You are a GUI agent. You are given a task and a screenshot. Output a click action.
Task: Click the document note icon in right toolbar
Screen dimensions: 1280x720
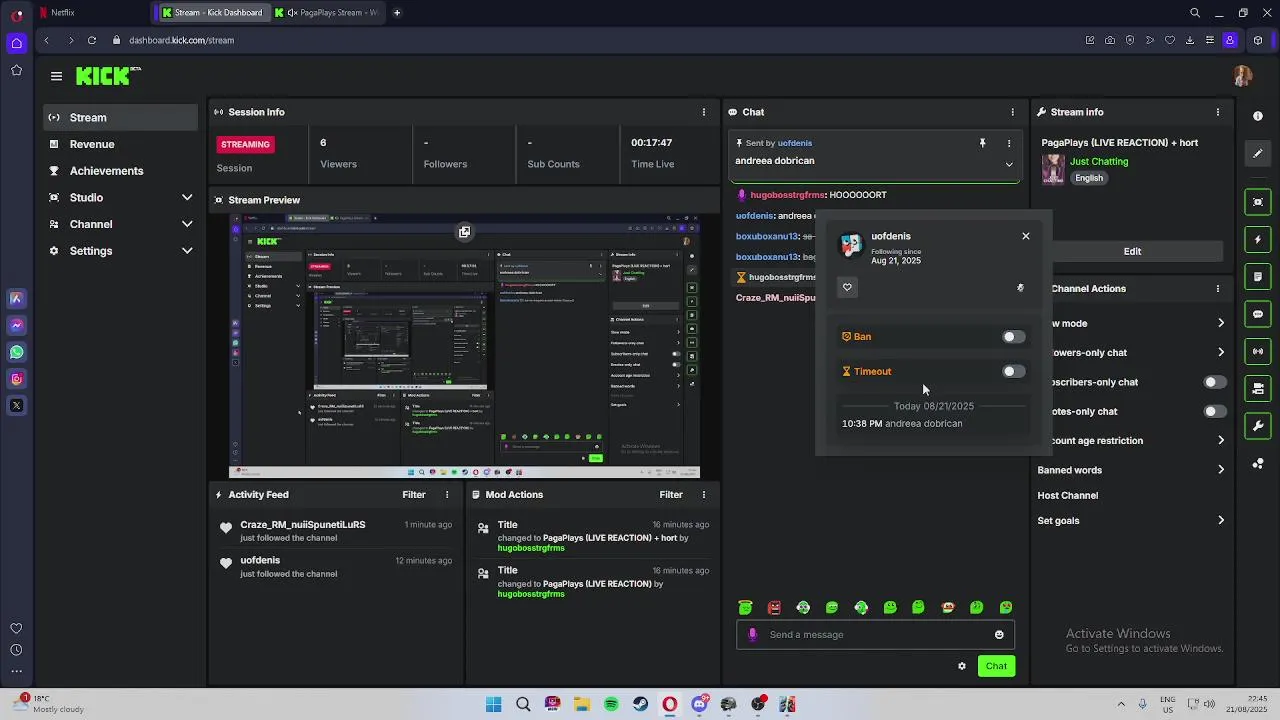pos(1258,277)
